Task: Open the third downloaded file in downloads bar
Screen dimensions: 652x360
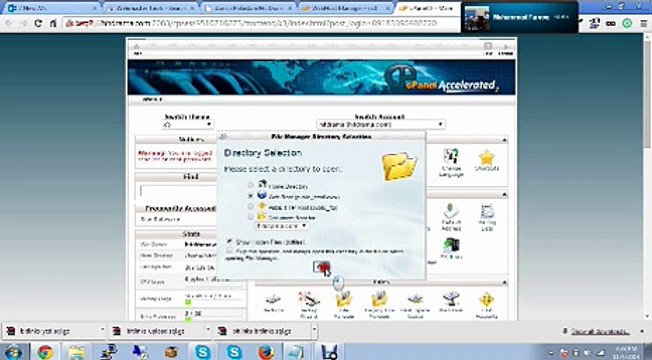Action: click(x=261, y=331)
